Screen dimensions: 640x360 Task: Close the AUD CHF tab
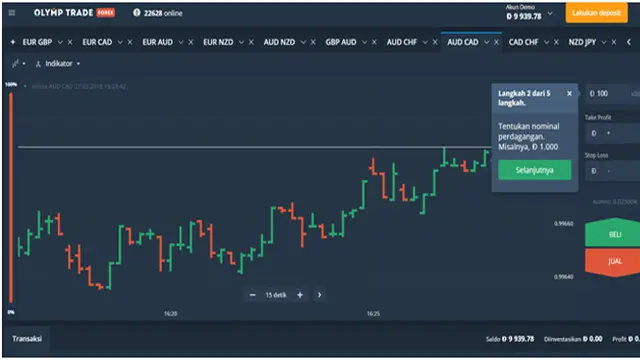click(435, 42)
